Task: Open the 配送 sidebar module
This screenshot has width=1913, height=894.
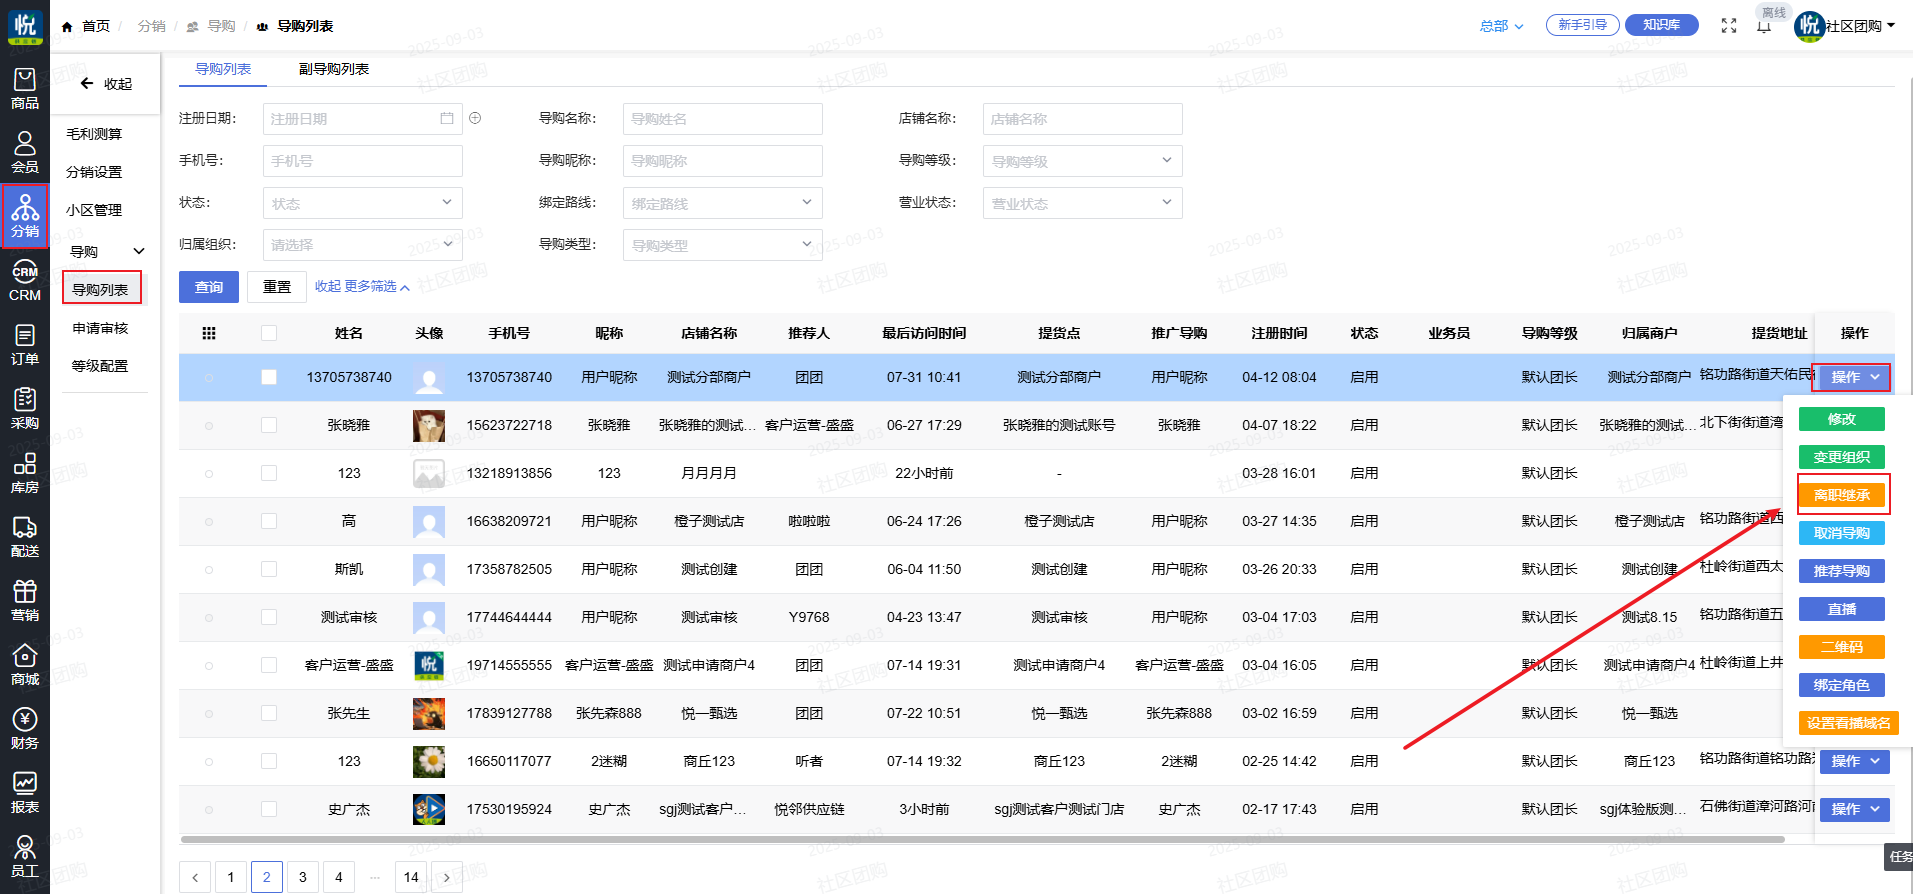Action: click(x=25, y=537)
